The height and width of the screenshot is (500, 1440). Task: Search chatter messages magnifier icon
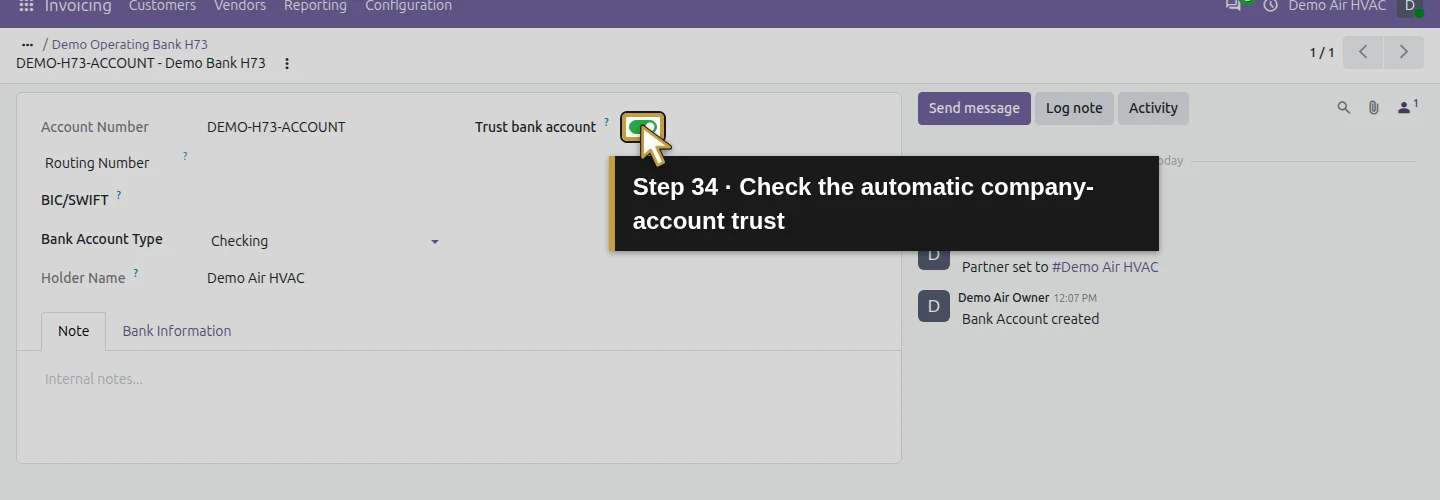1344,108
